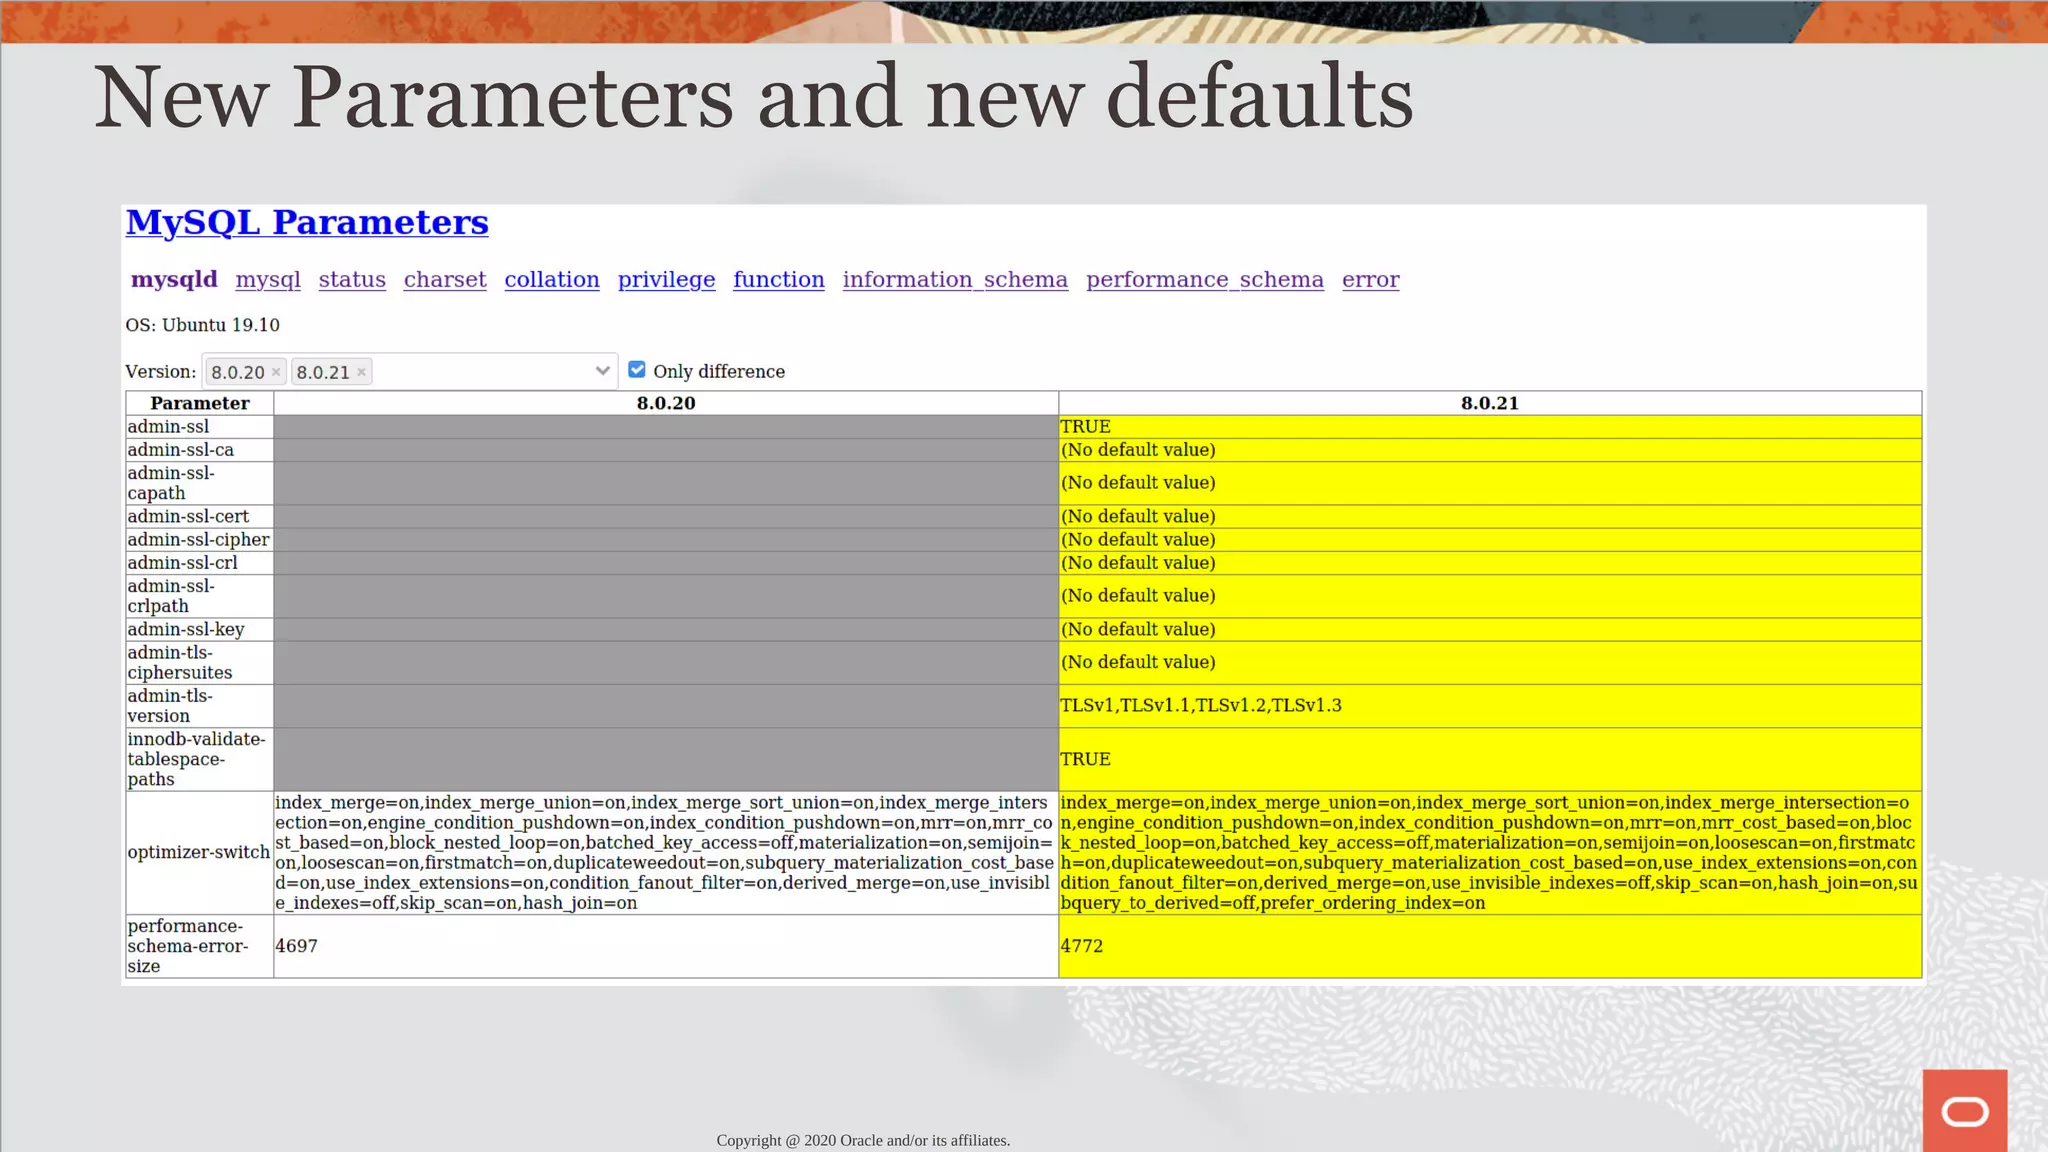The image size is (2048, 1152).
Task: Navigate to the function link
Action: tap(779, 280)
